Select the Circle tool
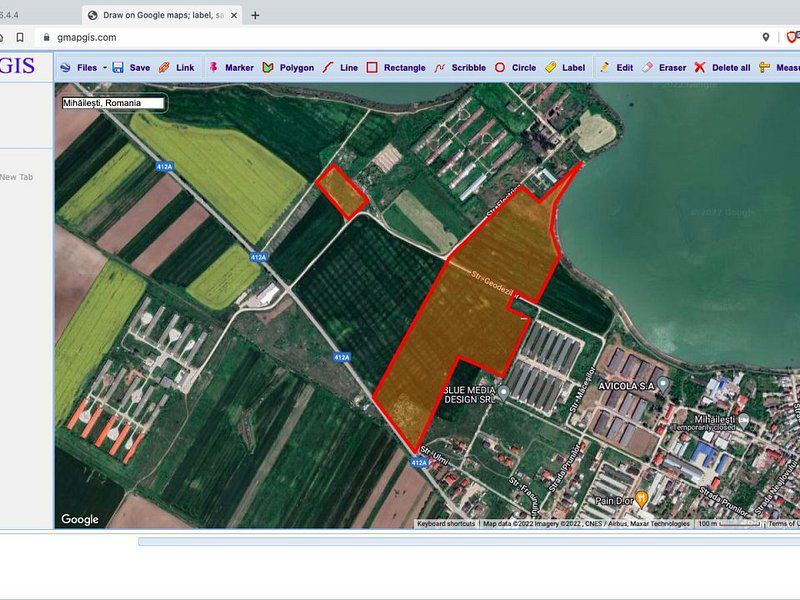Image resolution: width=800 pixels, height=600 pixels. (x=515, y=68)
